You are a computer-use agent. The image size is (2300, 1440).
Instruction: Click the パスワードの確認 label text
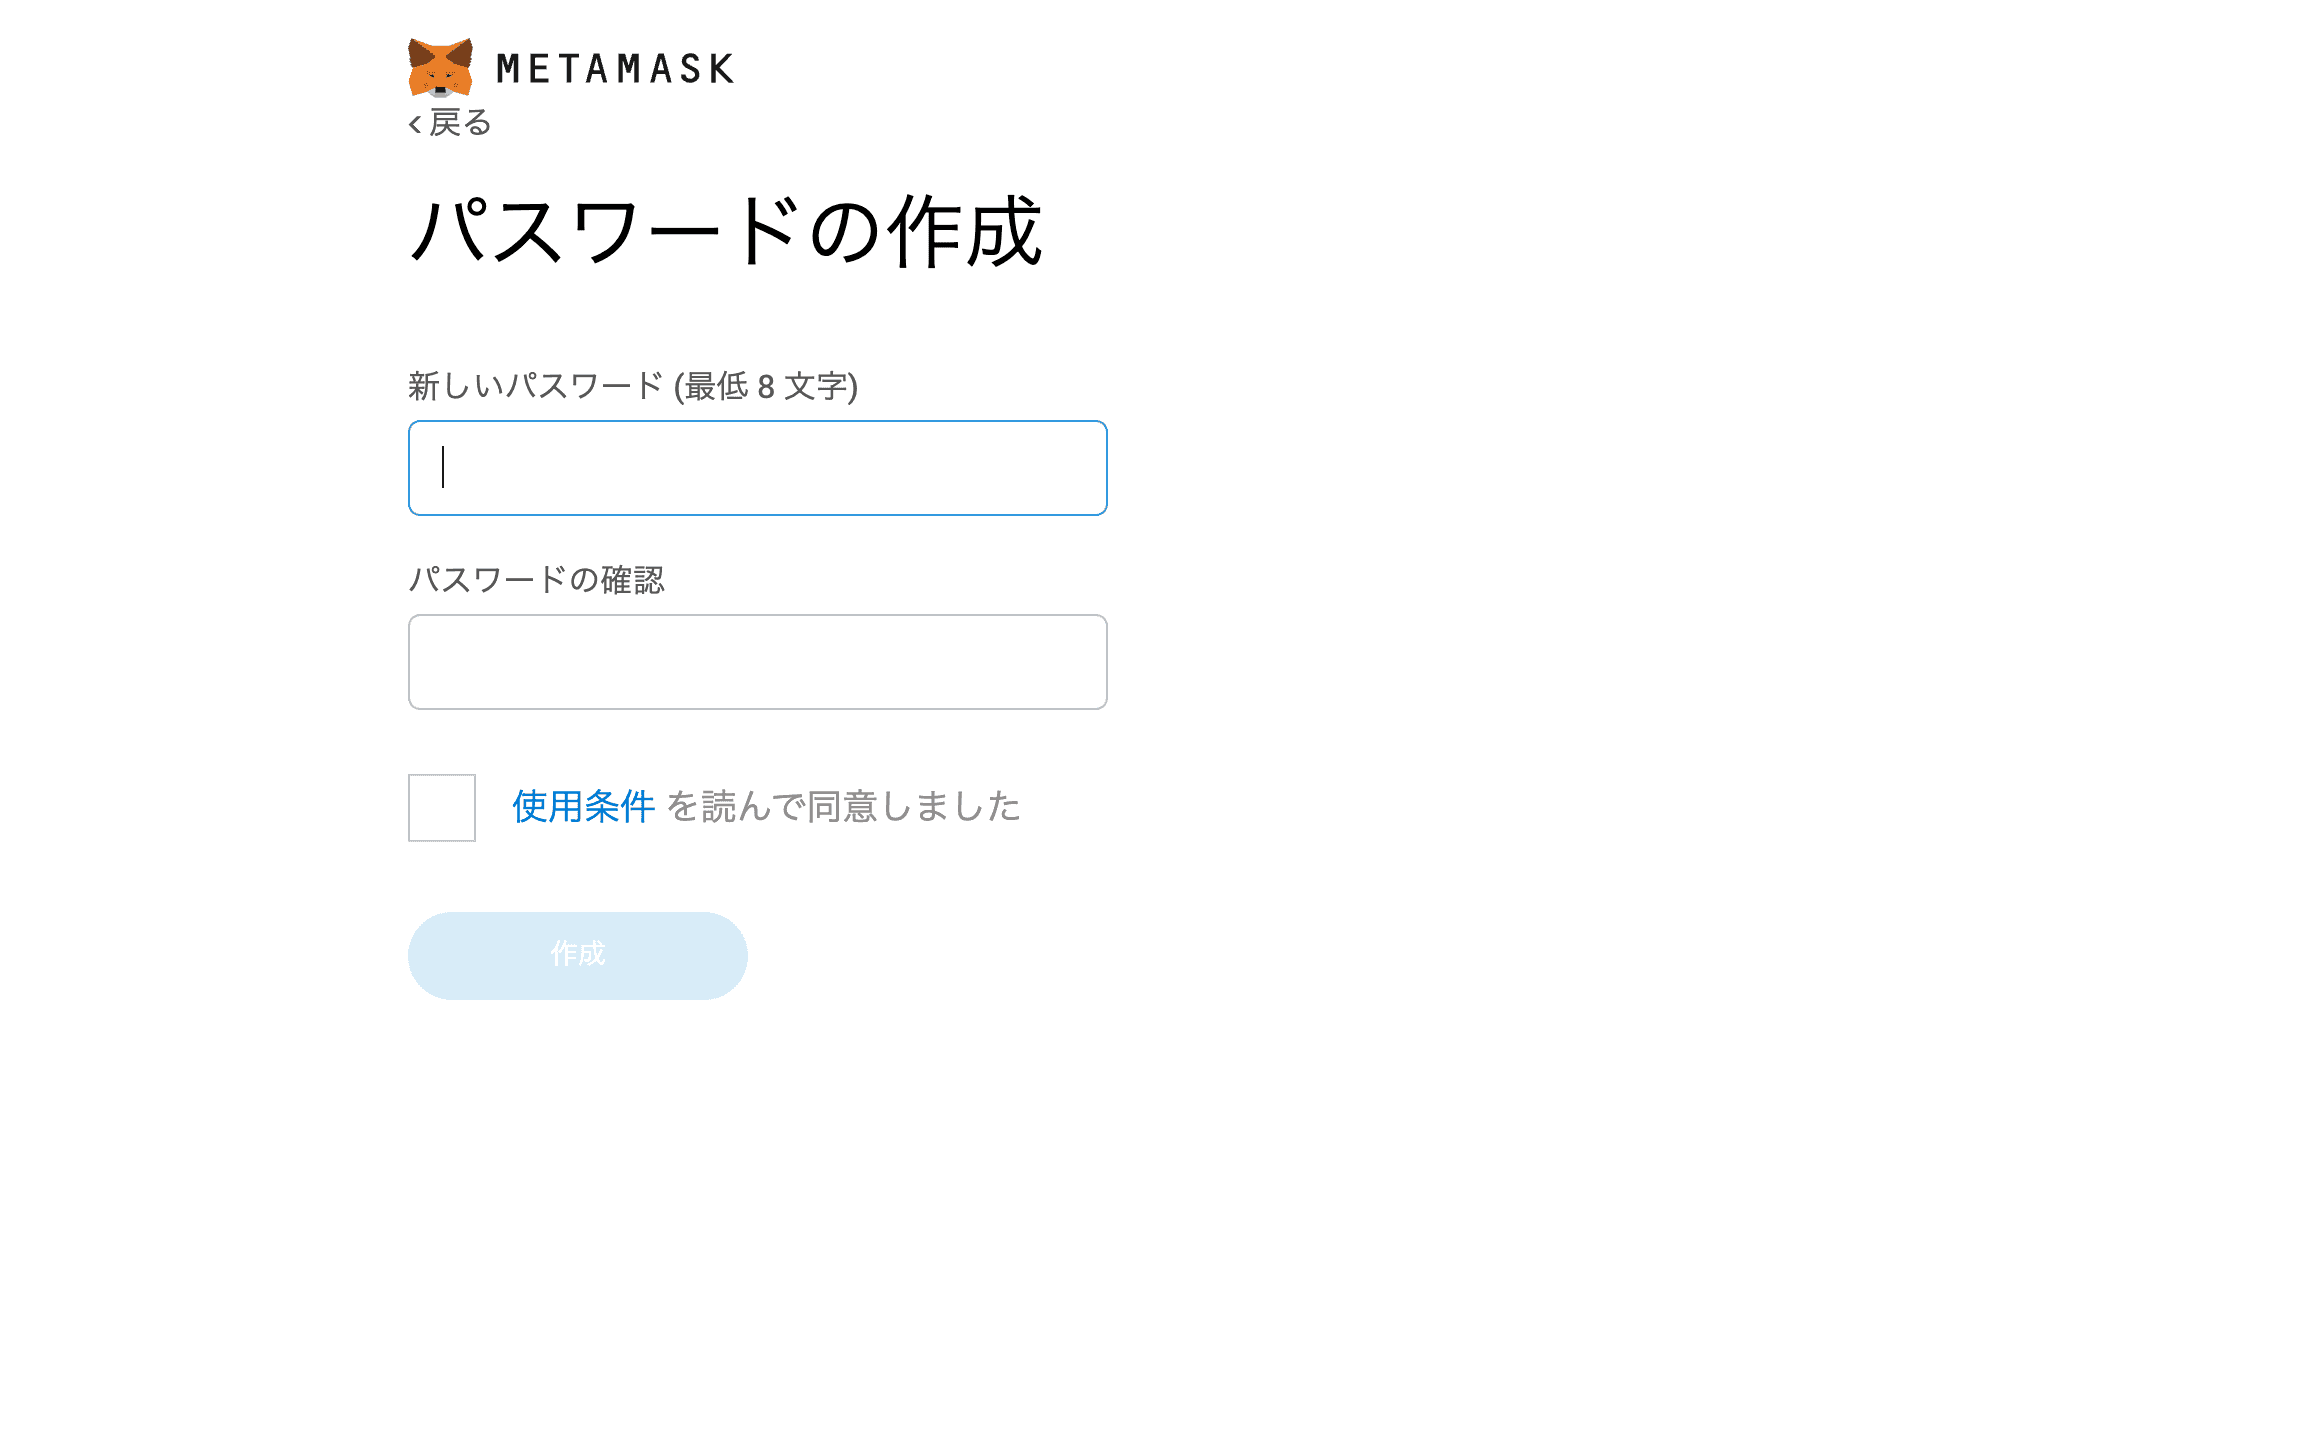(x=536, y=580)
